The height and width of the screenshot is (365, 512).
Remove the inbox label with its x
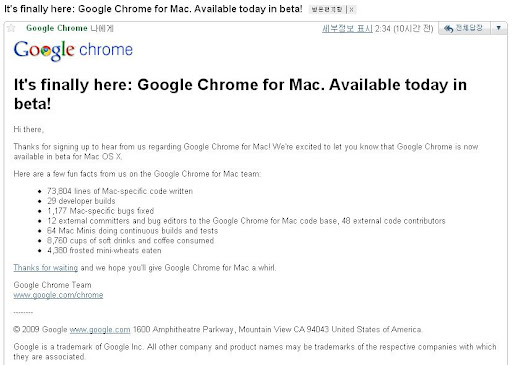[351, 10]
